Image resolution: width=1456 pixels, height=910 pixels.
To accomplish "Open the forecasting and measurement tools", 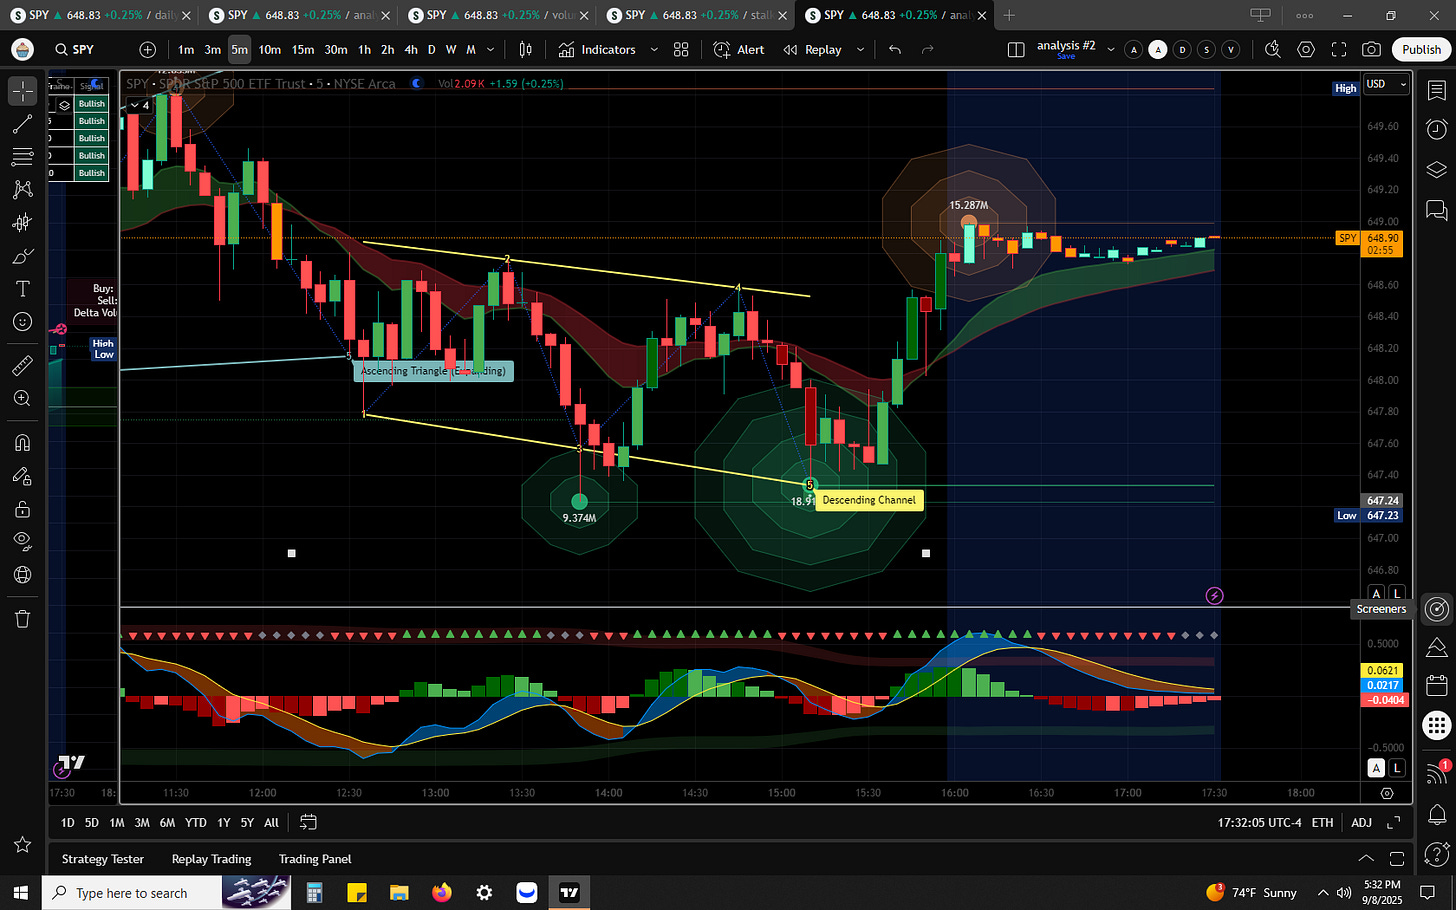I will (22, 223).
